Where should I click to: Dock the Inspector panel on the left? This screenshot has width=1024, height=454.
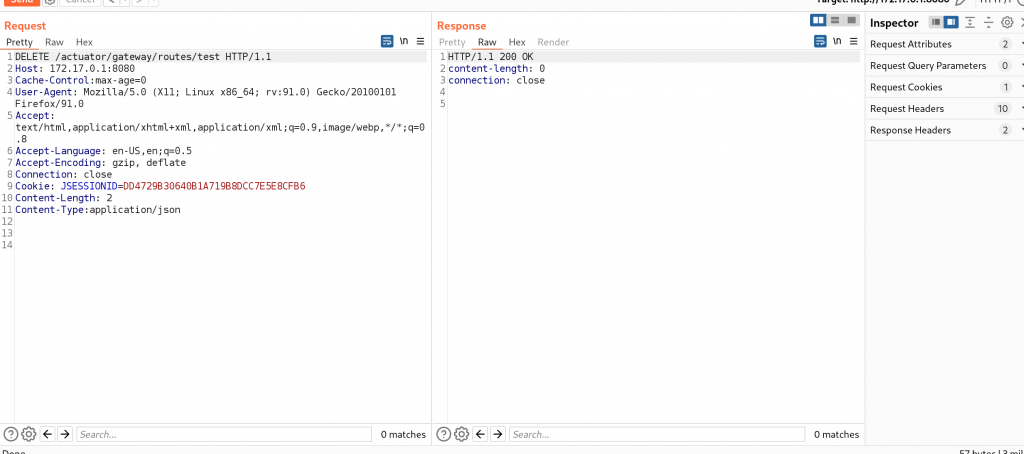[x=936, y=23]
